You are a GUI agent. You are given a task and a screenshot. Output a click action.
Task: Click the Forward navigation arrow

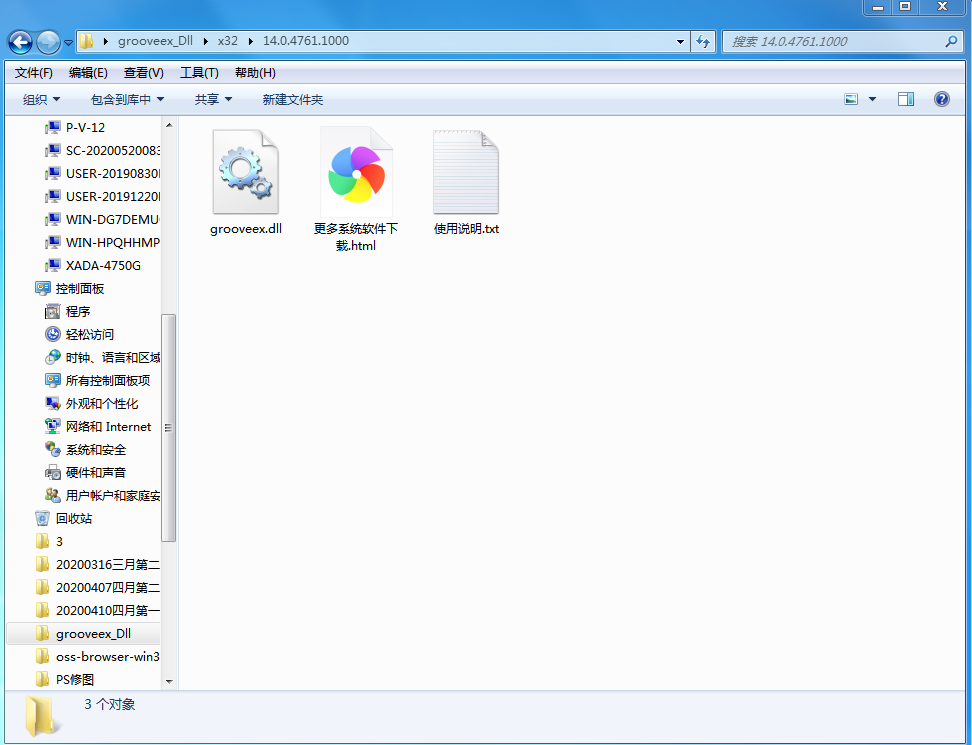48,42
